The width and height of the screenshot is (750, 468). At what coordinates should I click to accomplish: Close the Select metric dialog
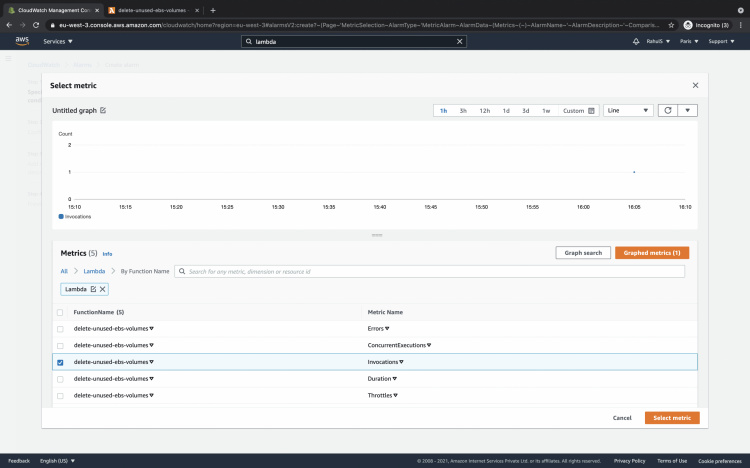(x=695, y=86)
